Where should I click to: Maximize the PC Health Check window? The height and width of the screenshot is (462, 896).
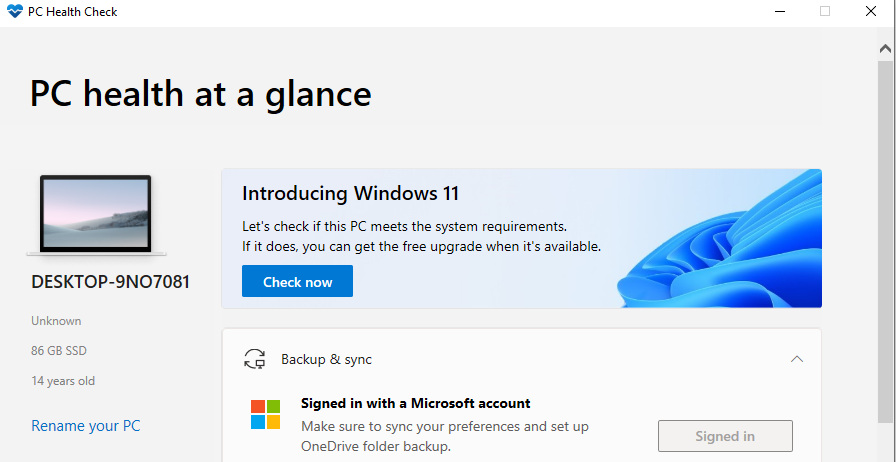point(825,11)
